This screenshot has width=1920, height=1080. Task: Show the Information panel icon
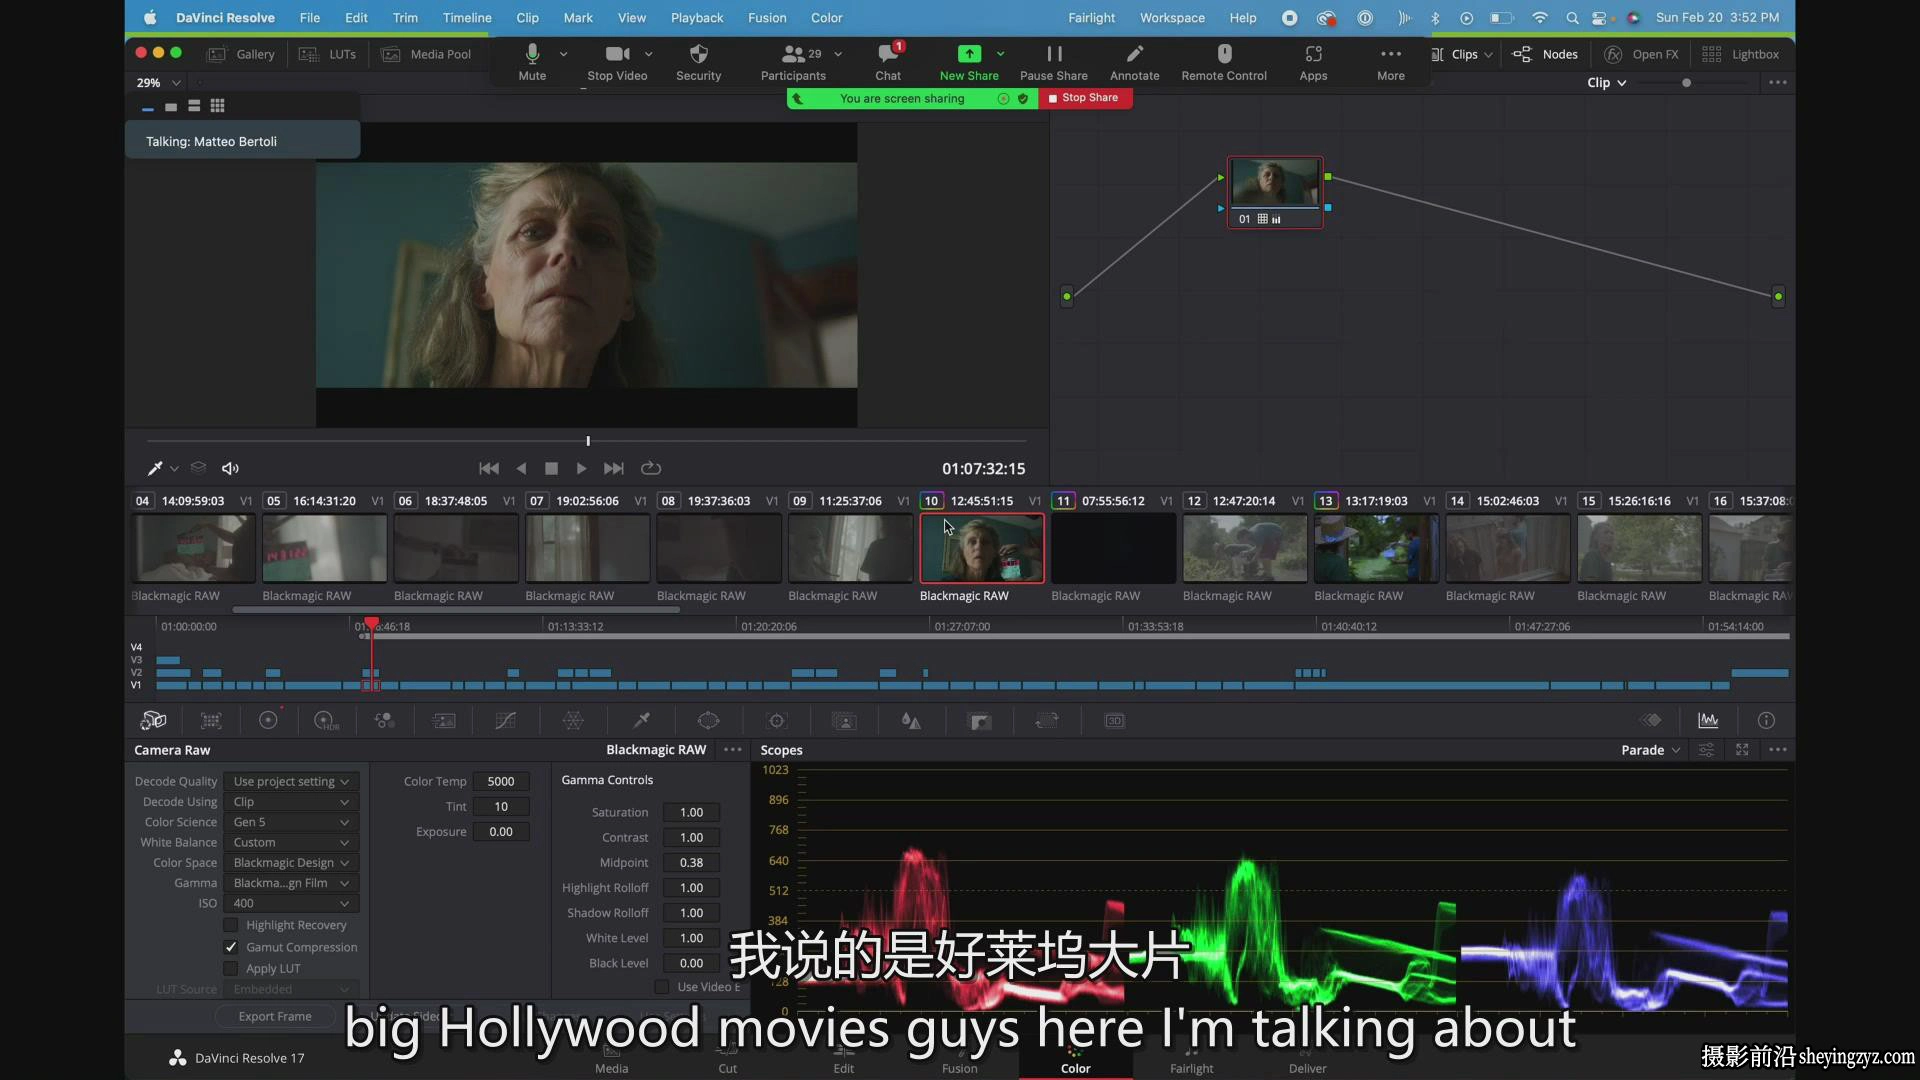pos(1767,720)
